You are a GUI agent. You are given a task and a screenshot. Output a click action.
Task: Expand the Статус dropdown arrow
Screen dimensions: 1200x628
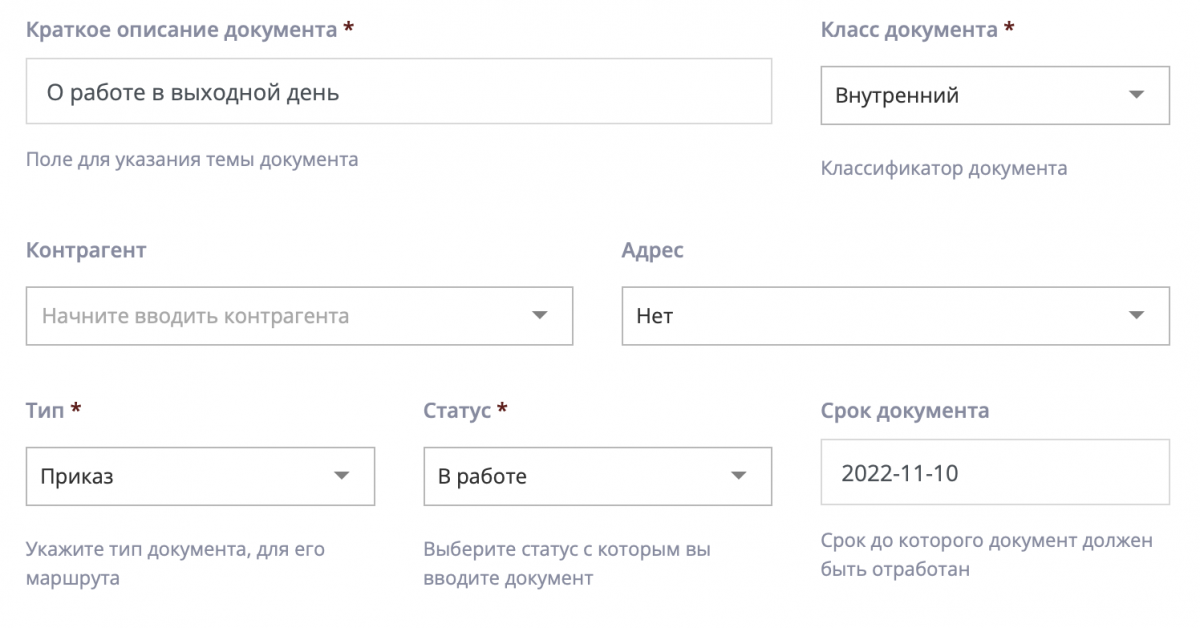tap(738, 476)
